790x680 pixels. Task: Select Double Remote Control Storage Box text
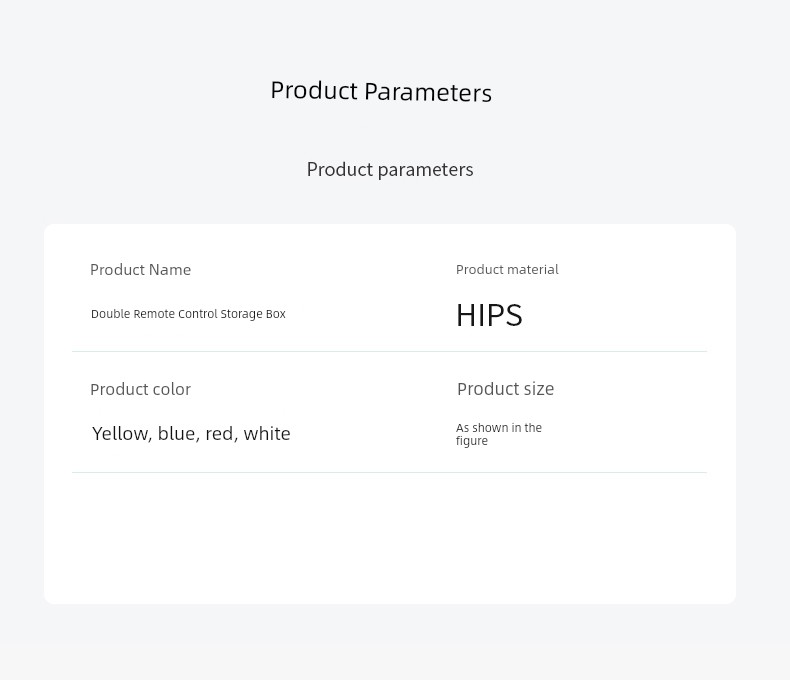click(x=188, y=314)
